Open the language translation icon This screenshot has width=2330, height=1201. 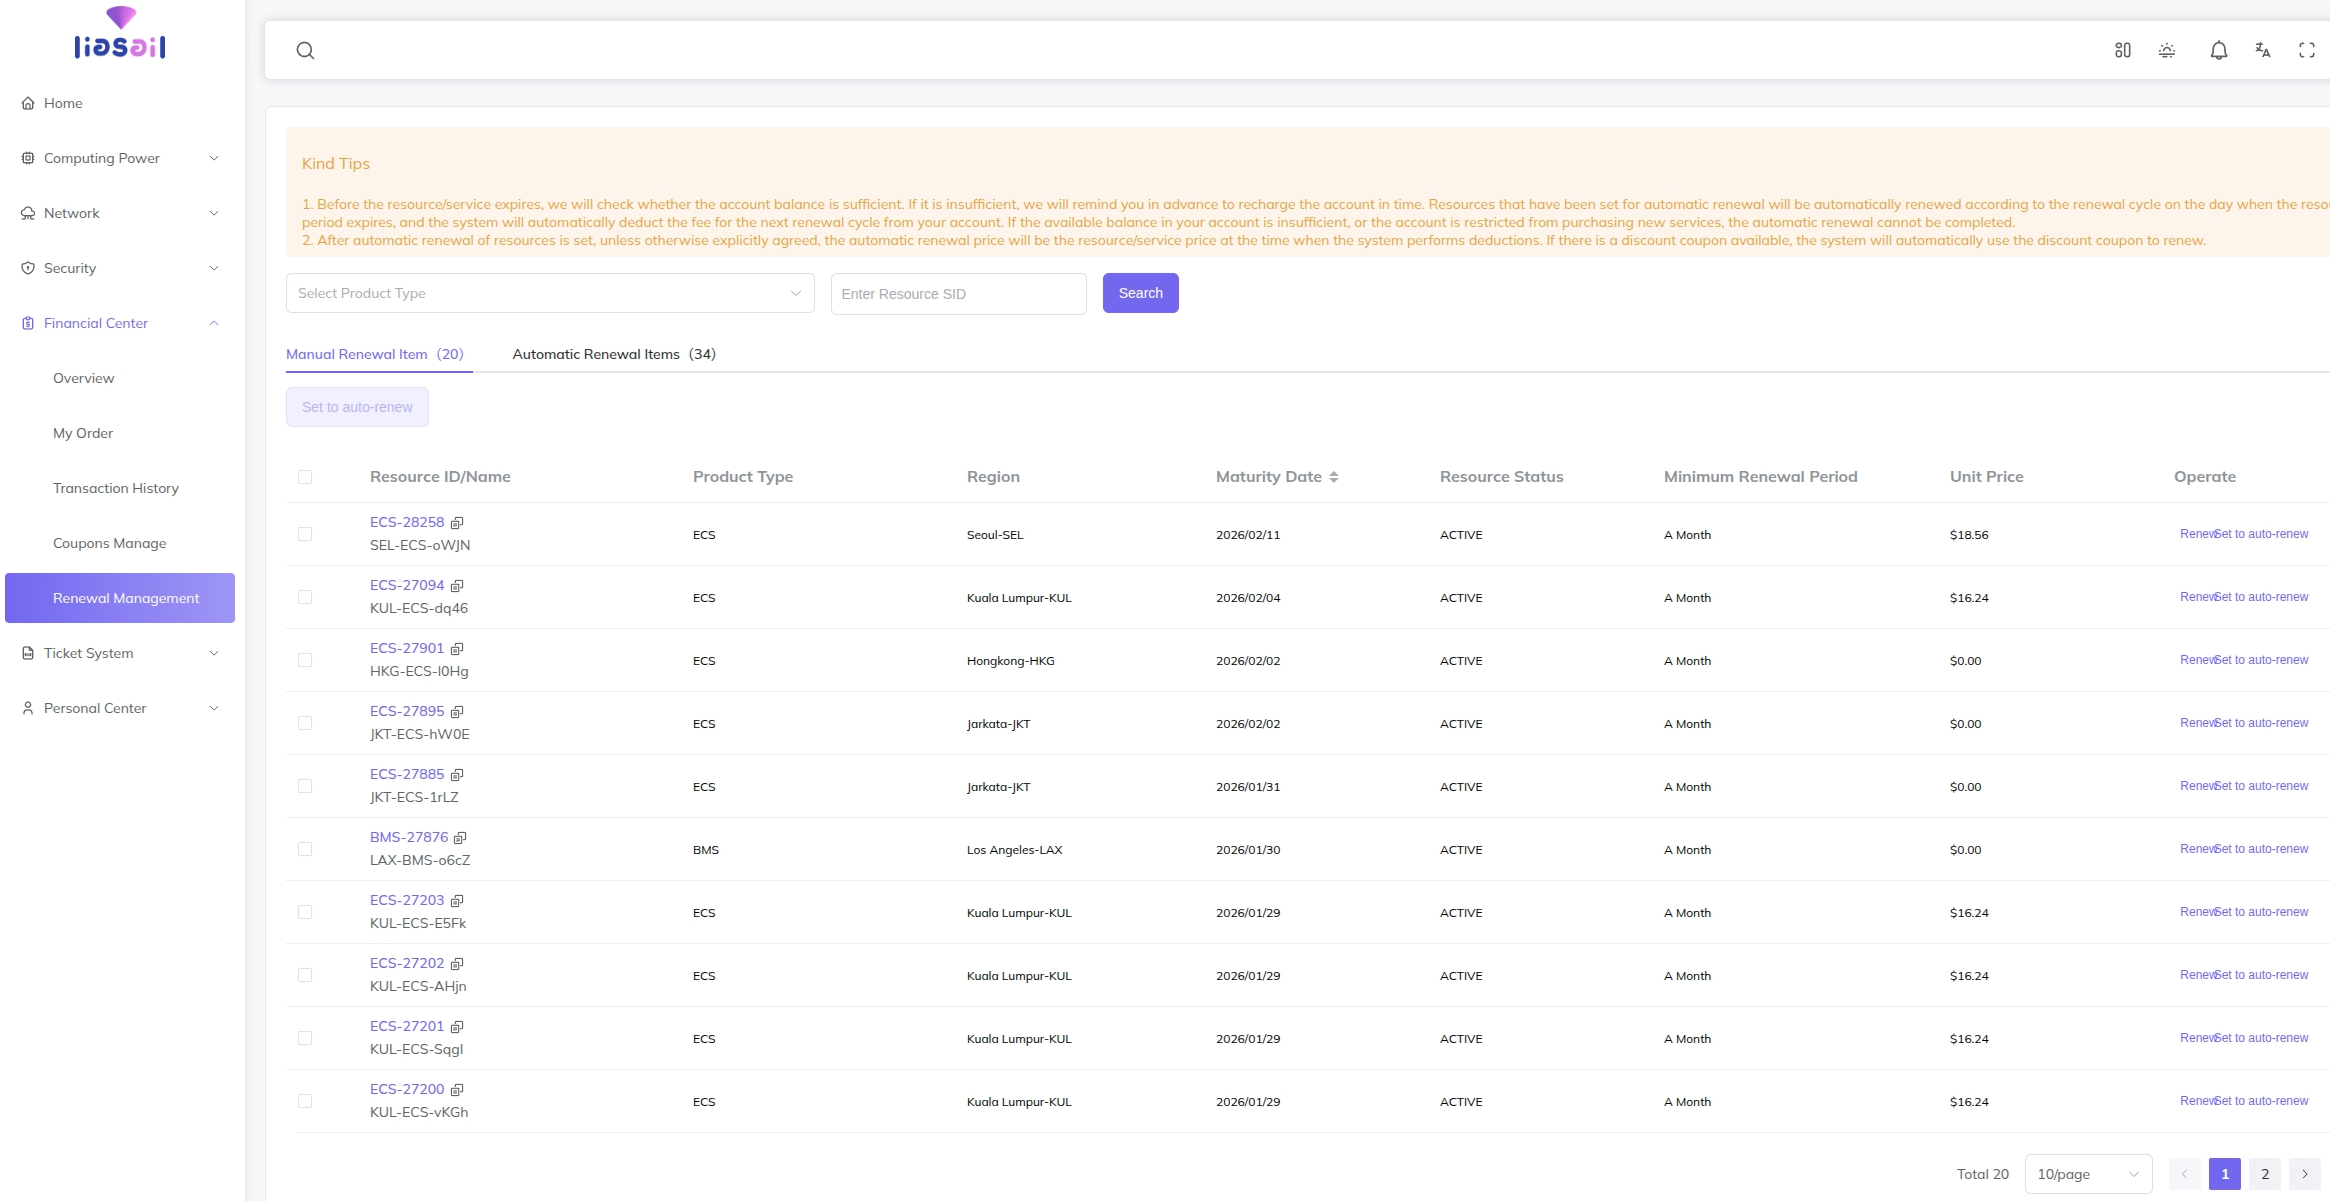(2262, 50)
